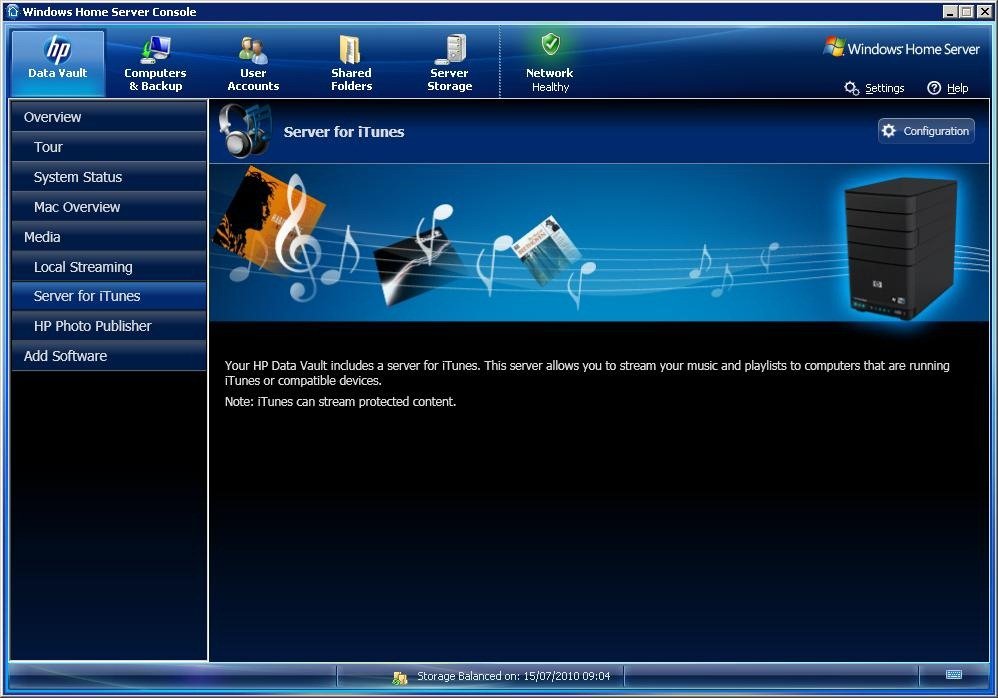998x698 pixels.
Task: Click the 'Server for iTunes' page heading
Action: pos(344,132)
